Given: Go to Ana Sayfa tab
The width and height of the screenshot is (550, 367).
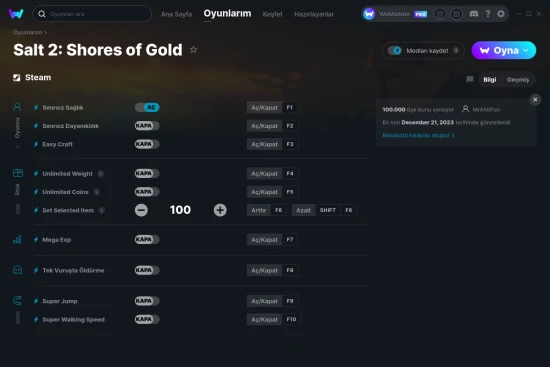Looking at the screenshot, I should point(176,14).
